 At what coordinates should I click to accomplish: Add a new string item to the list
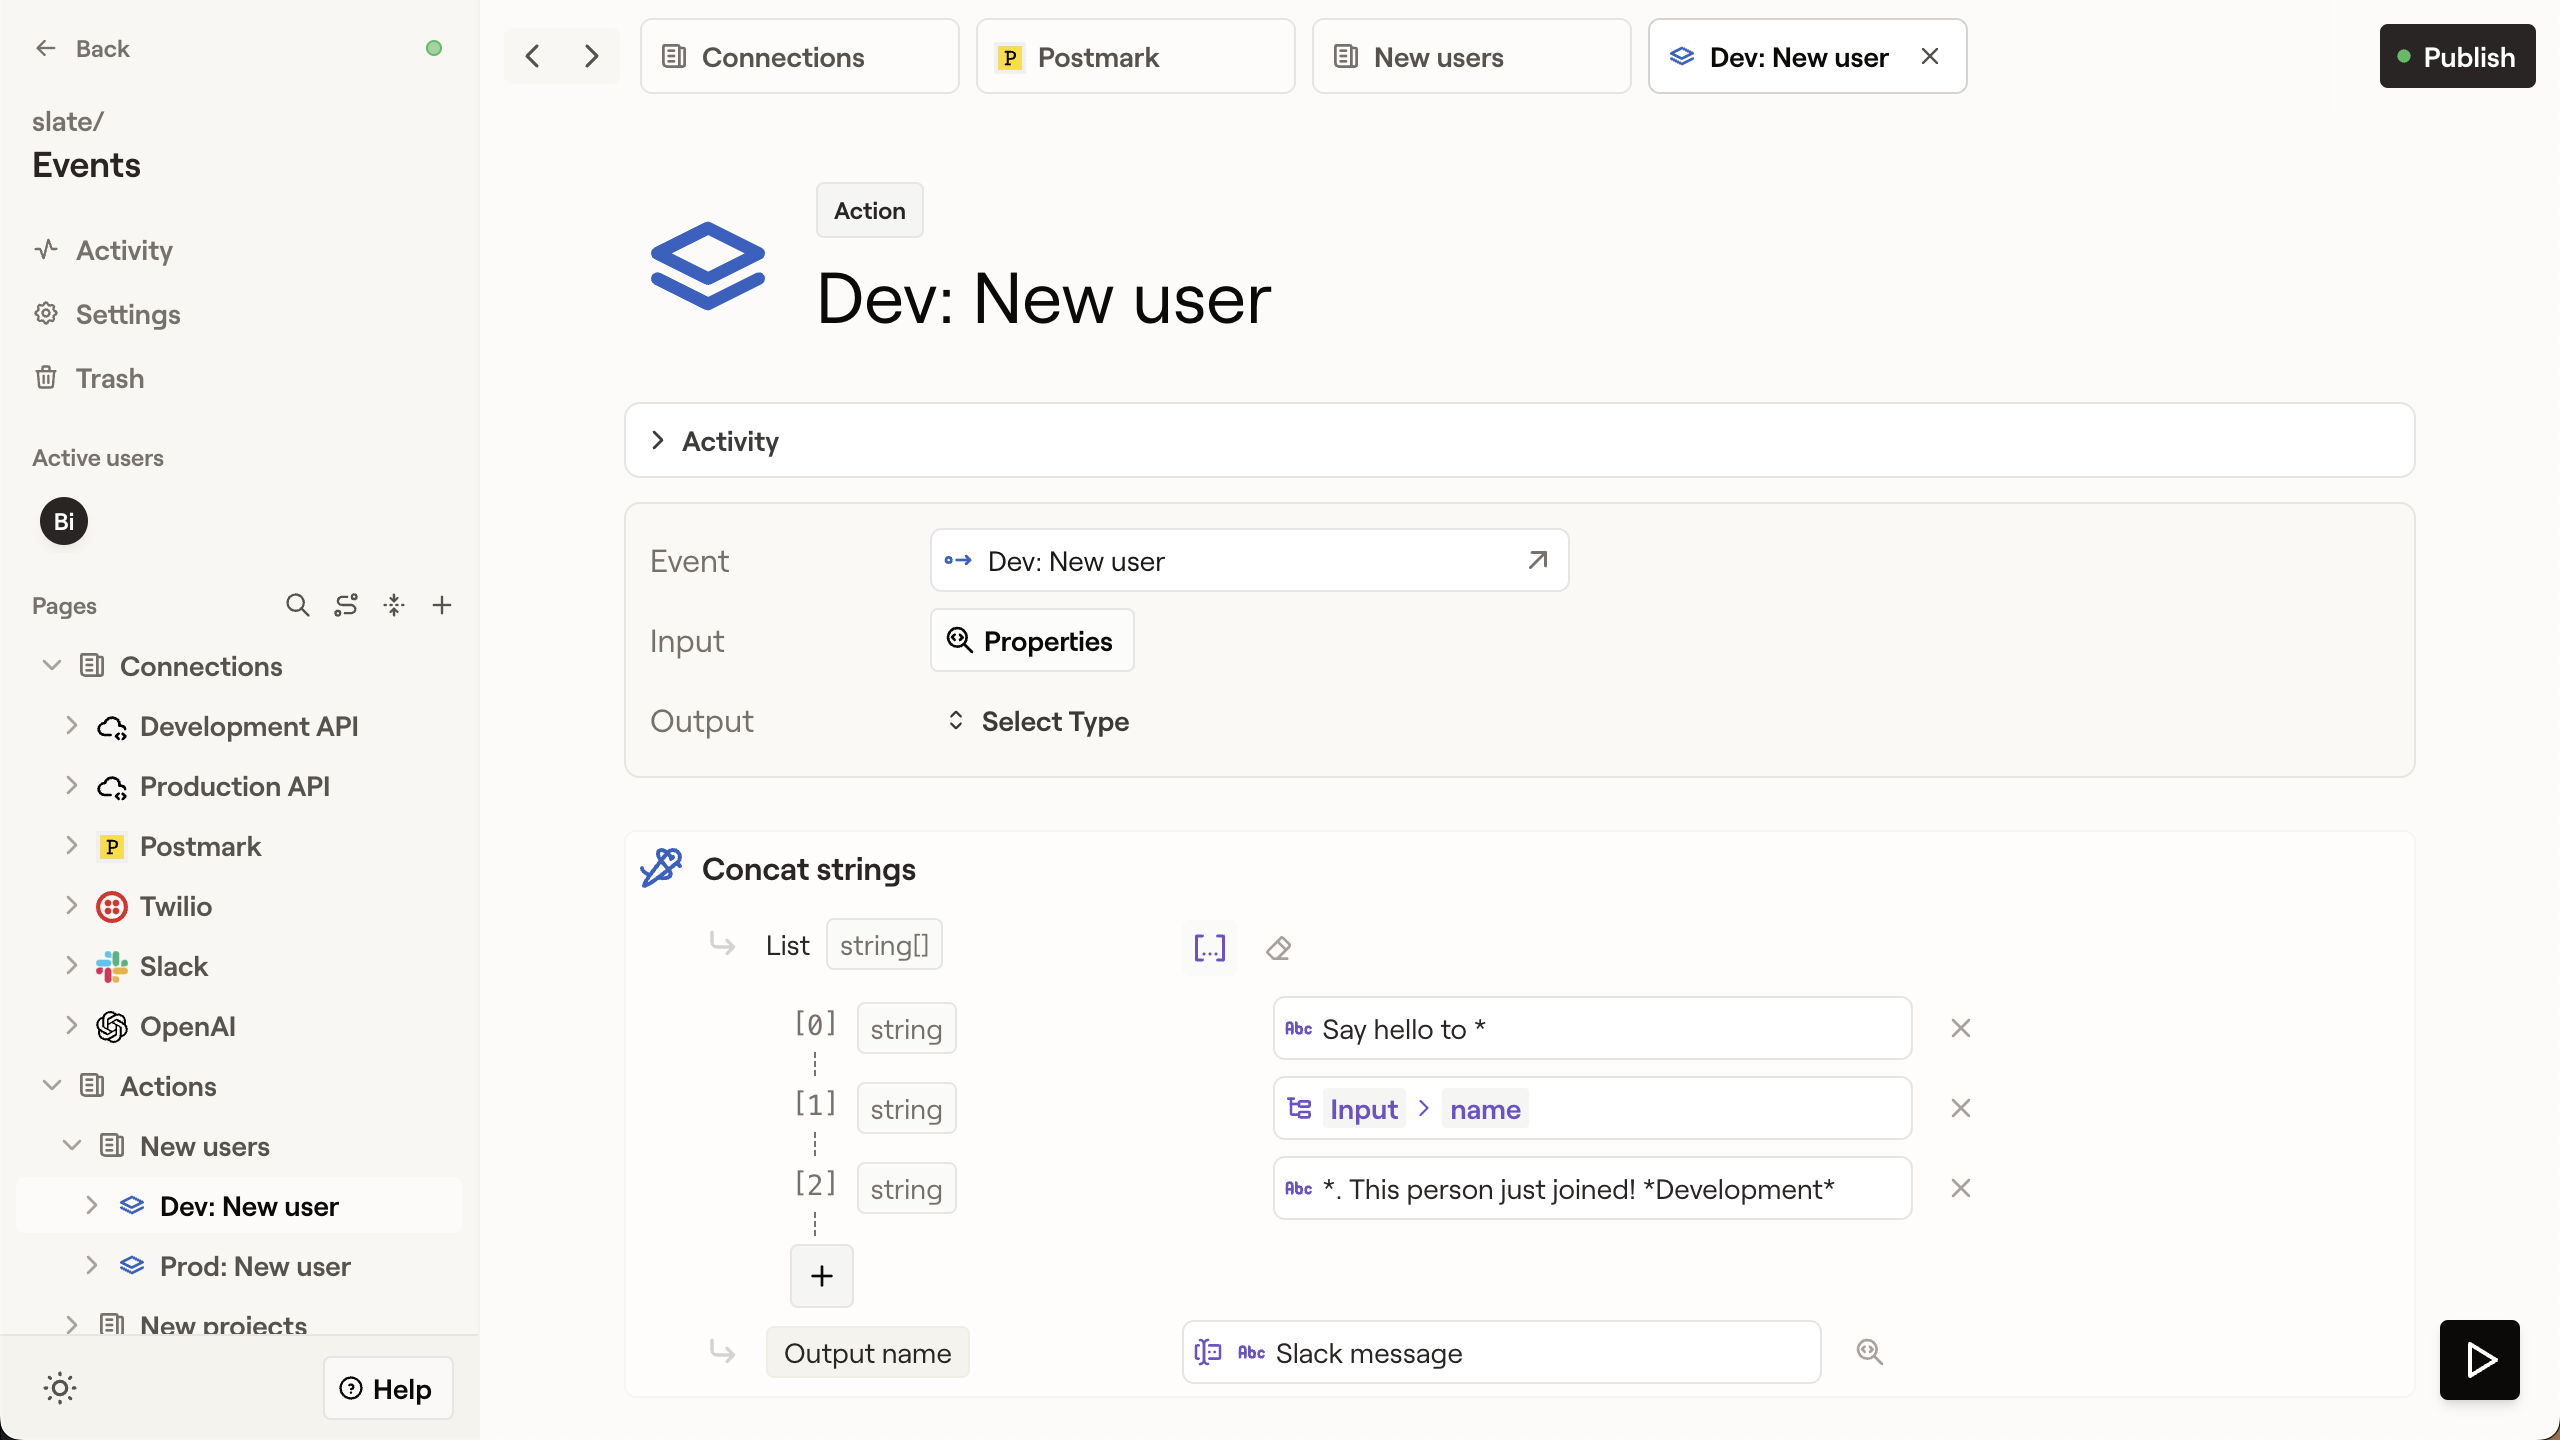[821, 1275]
